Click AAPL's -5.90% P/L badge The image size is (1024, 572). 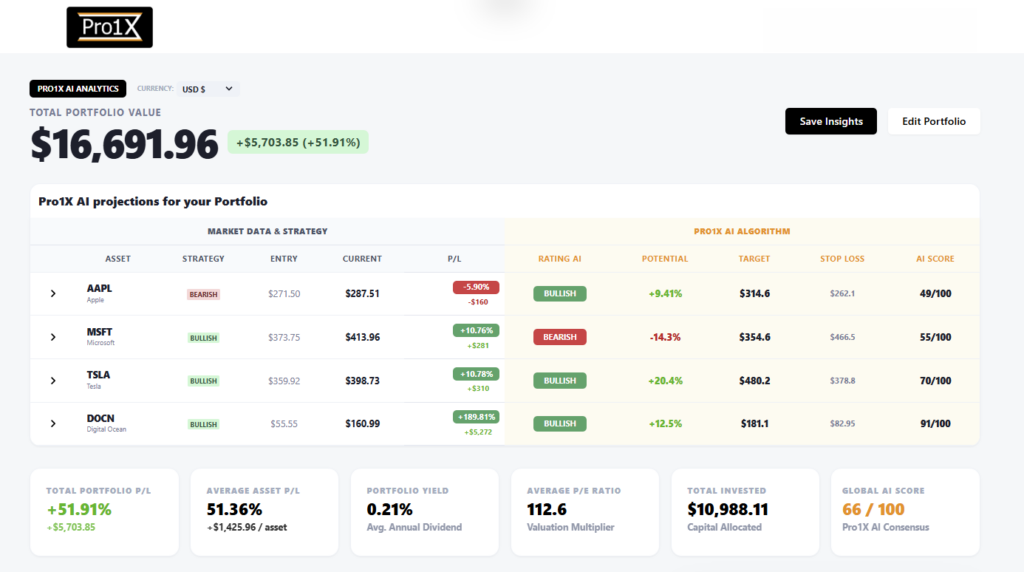click(476, 287)
